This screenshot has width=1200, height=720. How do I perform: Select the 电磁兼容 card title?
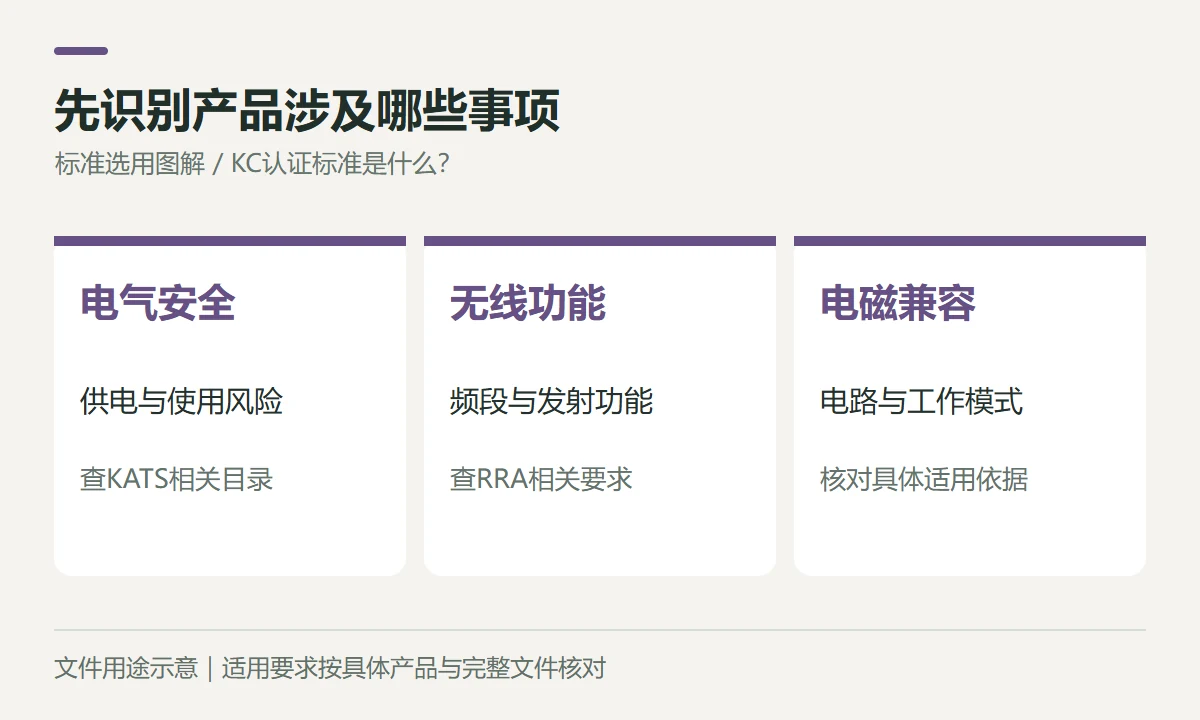[x=898, y=303]
